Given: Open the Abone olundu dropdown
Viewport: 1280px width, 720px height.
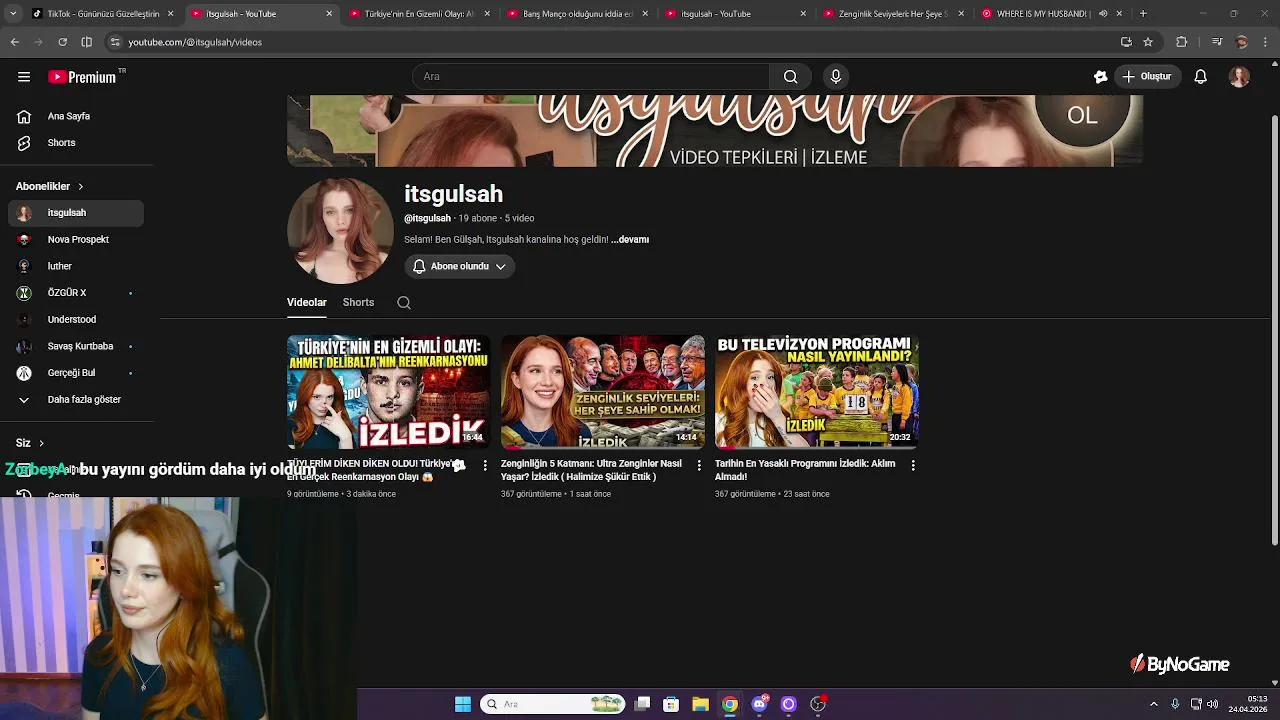Looking at the screenshot, I should pyautogui.click(x=459, y=266).
